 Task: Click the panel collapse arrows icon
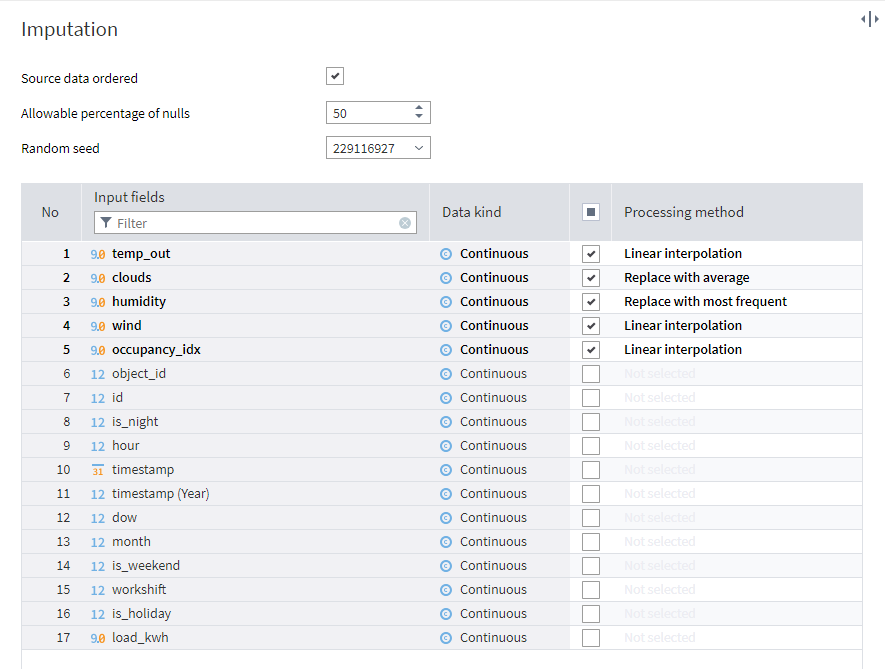click(869, 19)
